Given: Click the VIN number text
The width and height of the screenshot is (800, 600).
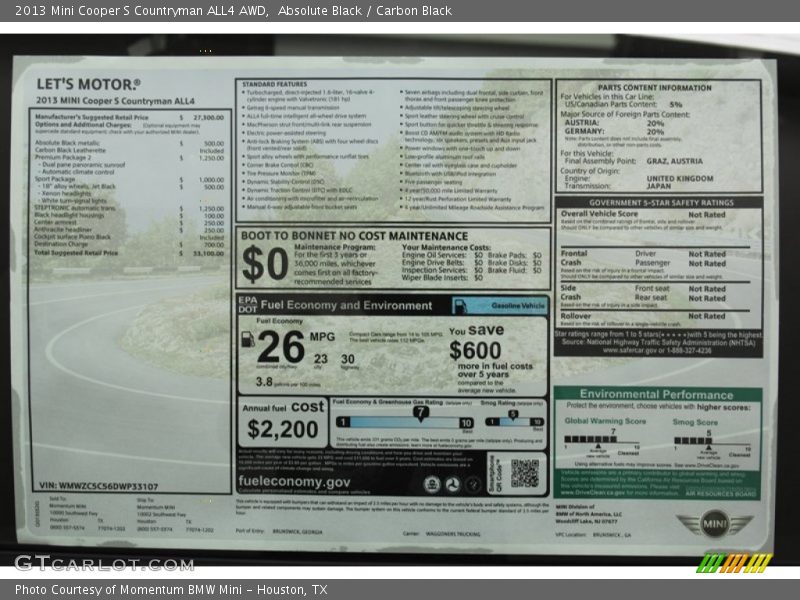Looking at the screenshot, I should pos(98,486).
